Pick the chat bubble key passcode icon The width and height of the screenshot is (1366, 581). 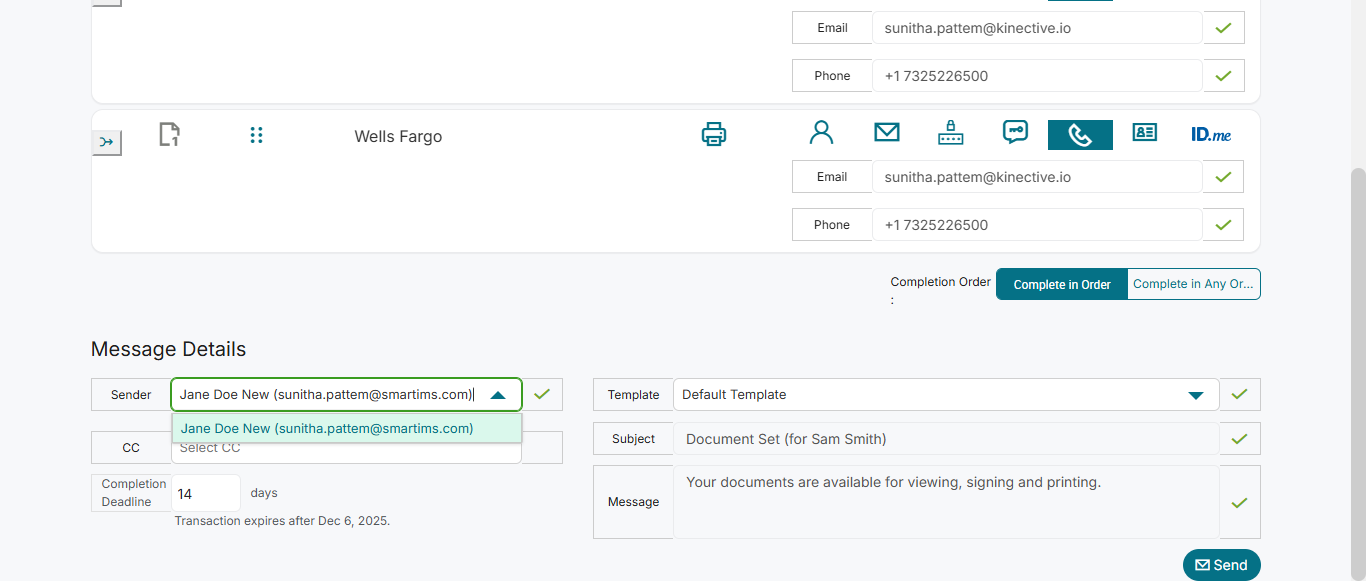(x=1015, y=133)
